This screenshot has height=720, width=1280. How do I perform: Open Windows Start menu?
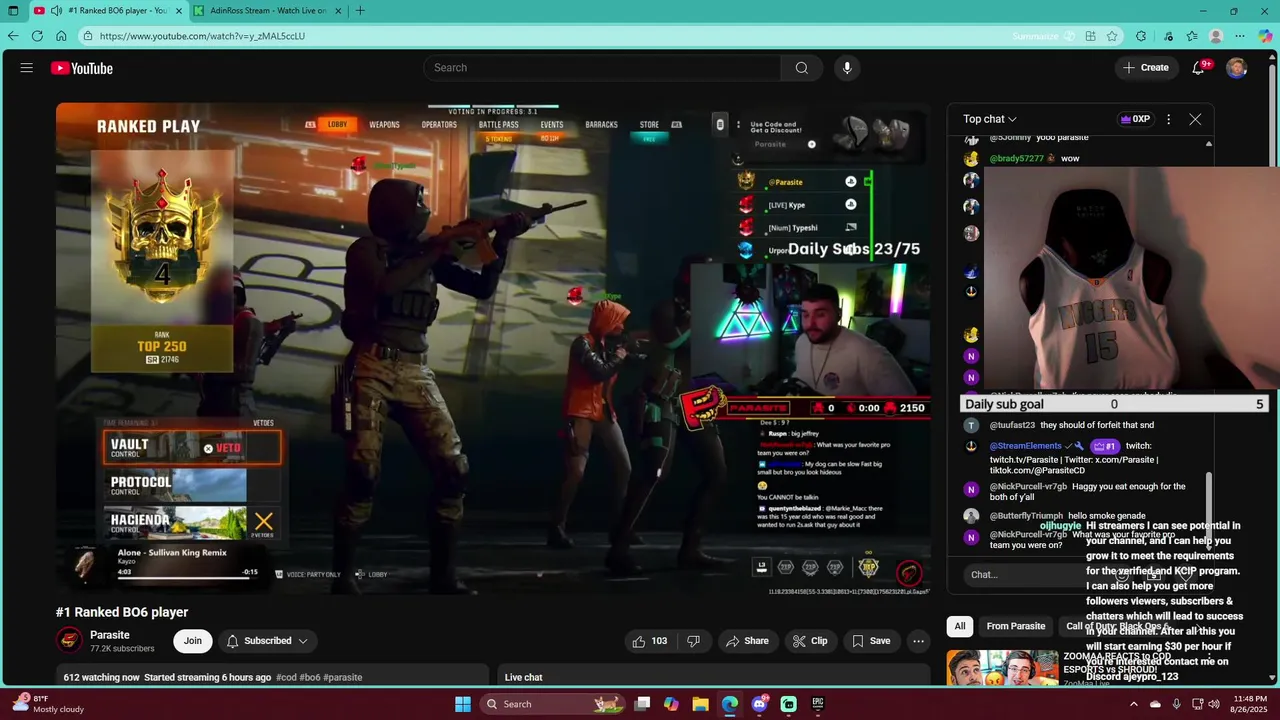[x=463, y=704]
